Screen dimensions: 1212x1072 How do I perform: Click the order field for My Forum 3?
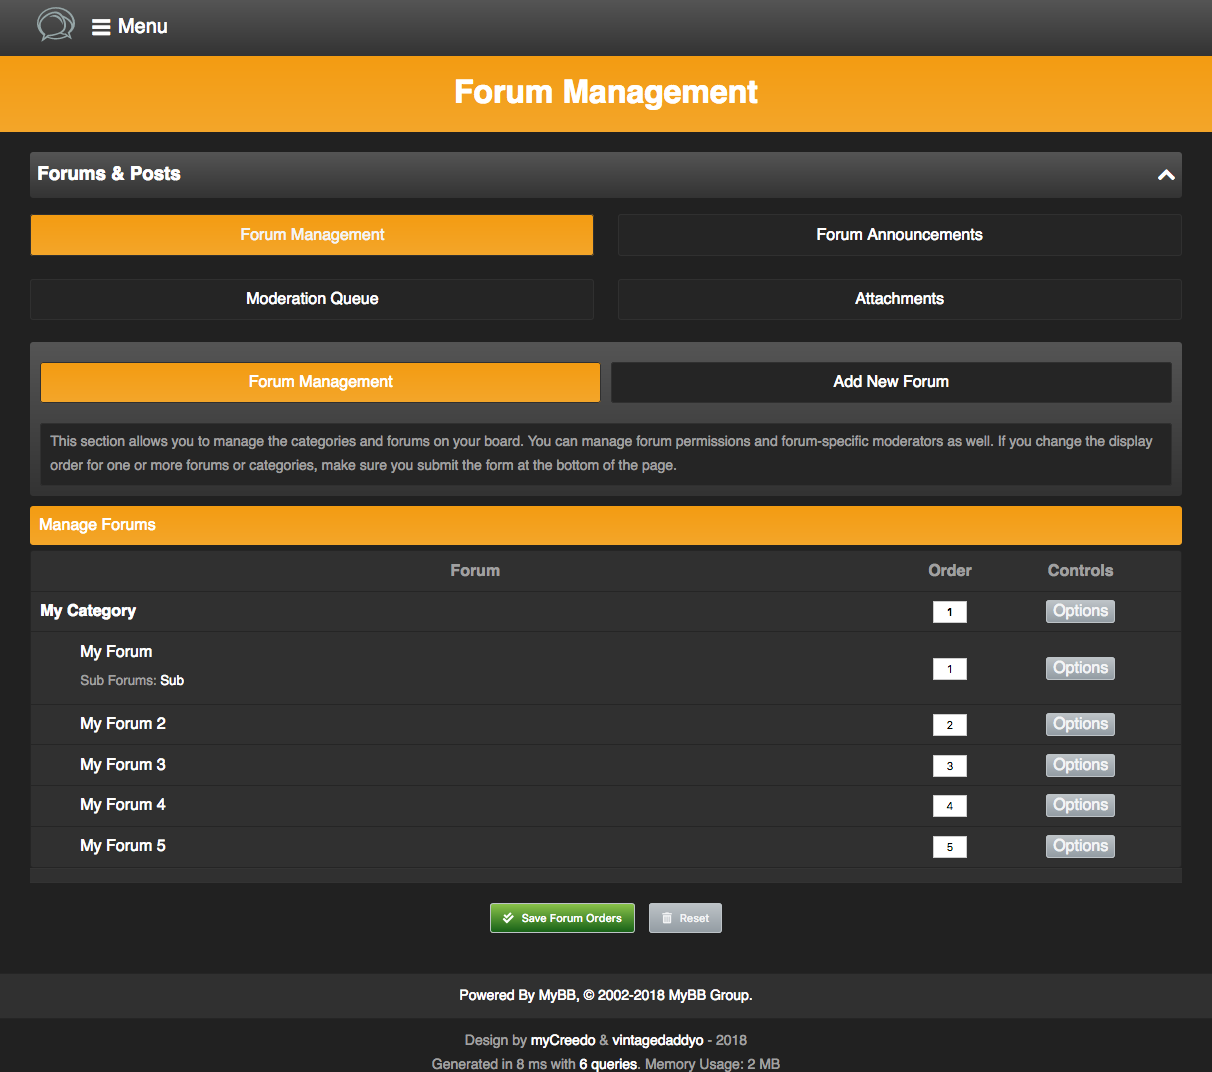949,766
